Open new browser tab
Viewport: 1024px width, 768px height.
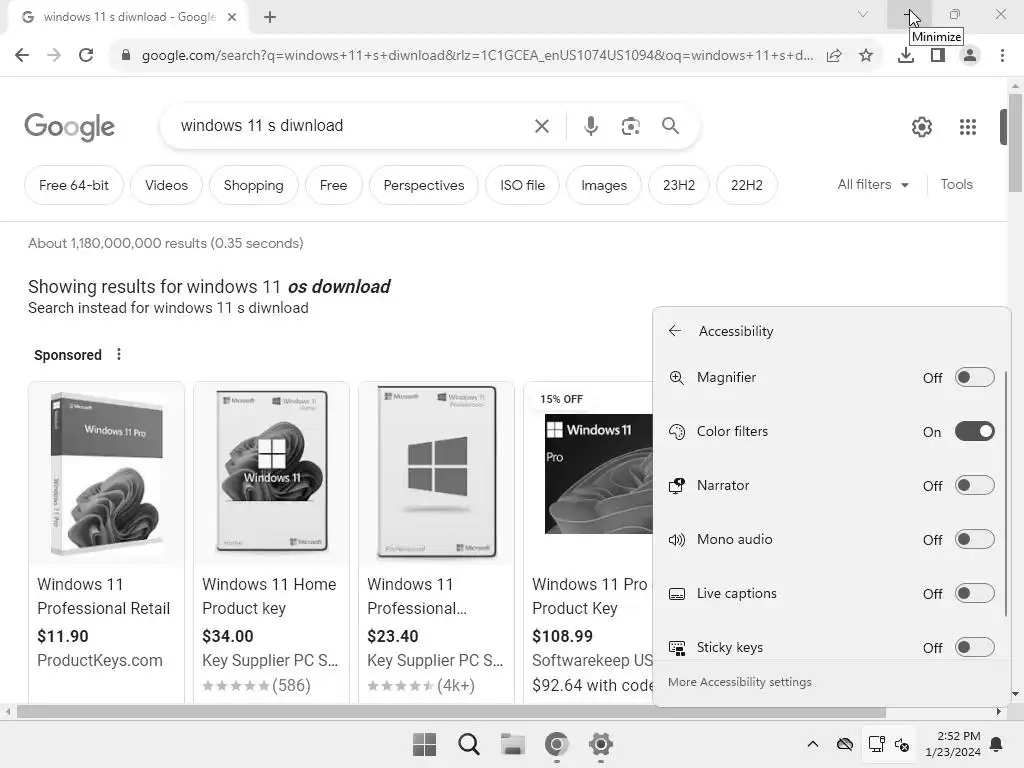point(270,17)
